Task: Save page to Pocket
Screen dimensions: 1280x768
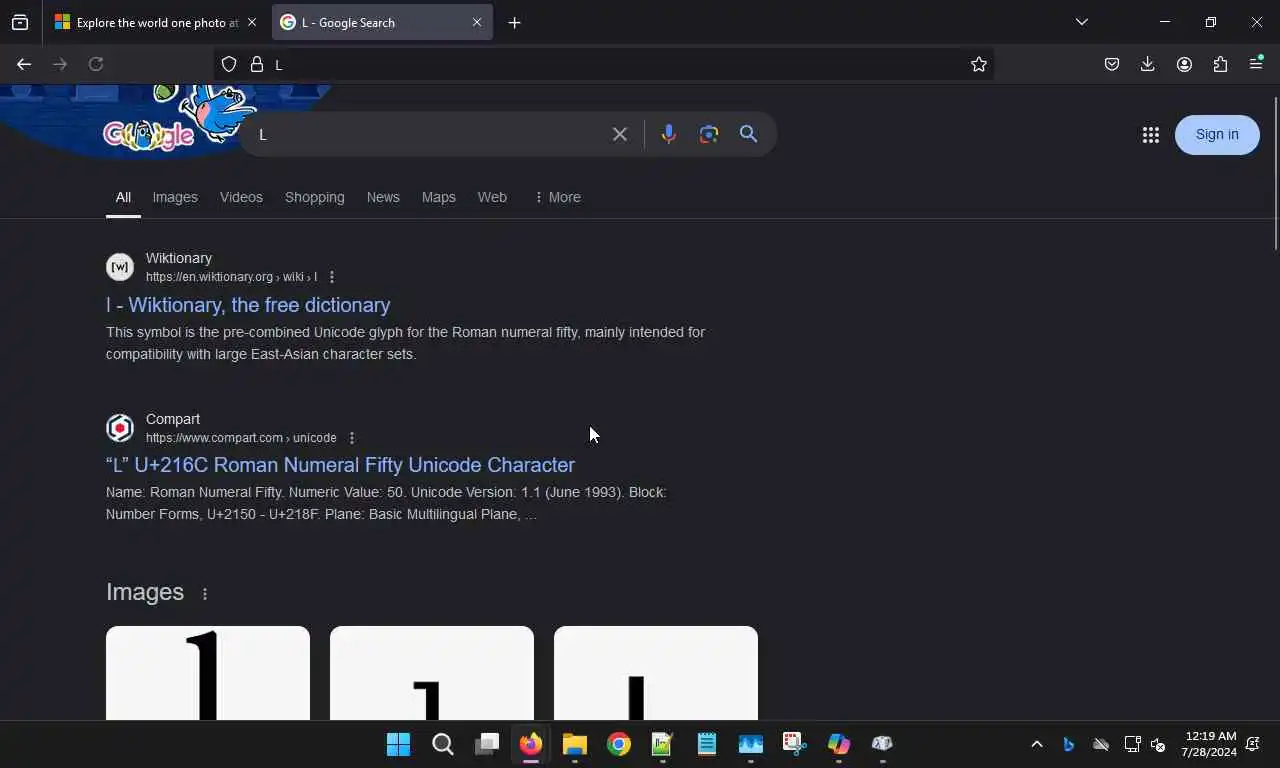Action: (1112, 64)
